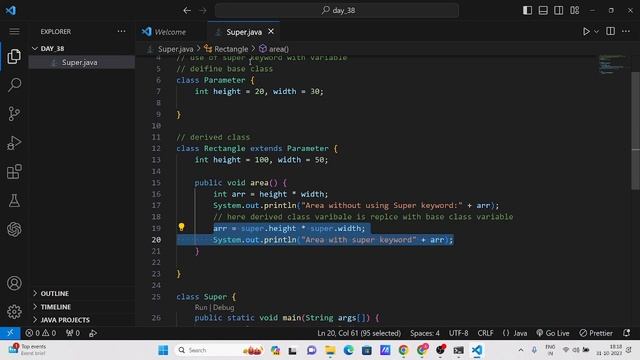Viewport: 640px width, 360px height.
Task: Click Visual Studio Code taskbar icon
Action: [x=477, y=350]
